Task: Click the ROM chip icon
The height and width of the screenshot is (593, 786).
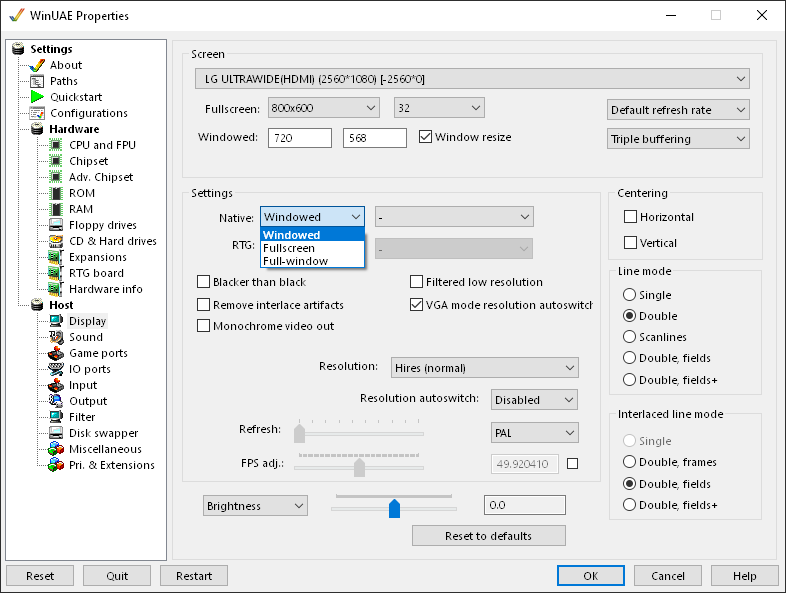Action: tap(57, 193)
